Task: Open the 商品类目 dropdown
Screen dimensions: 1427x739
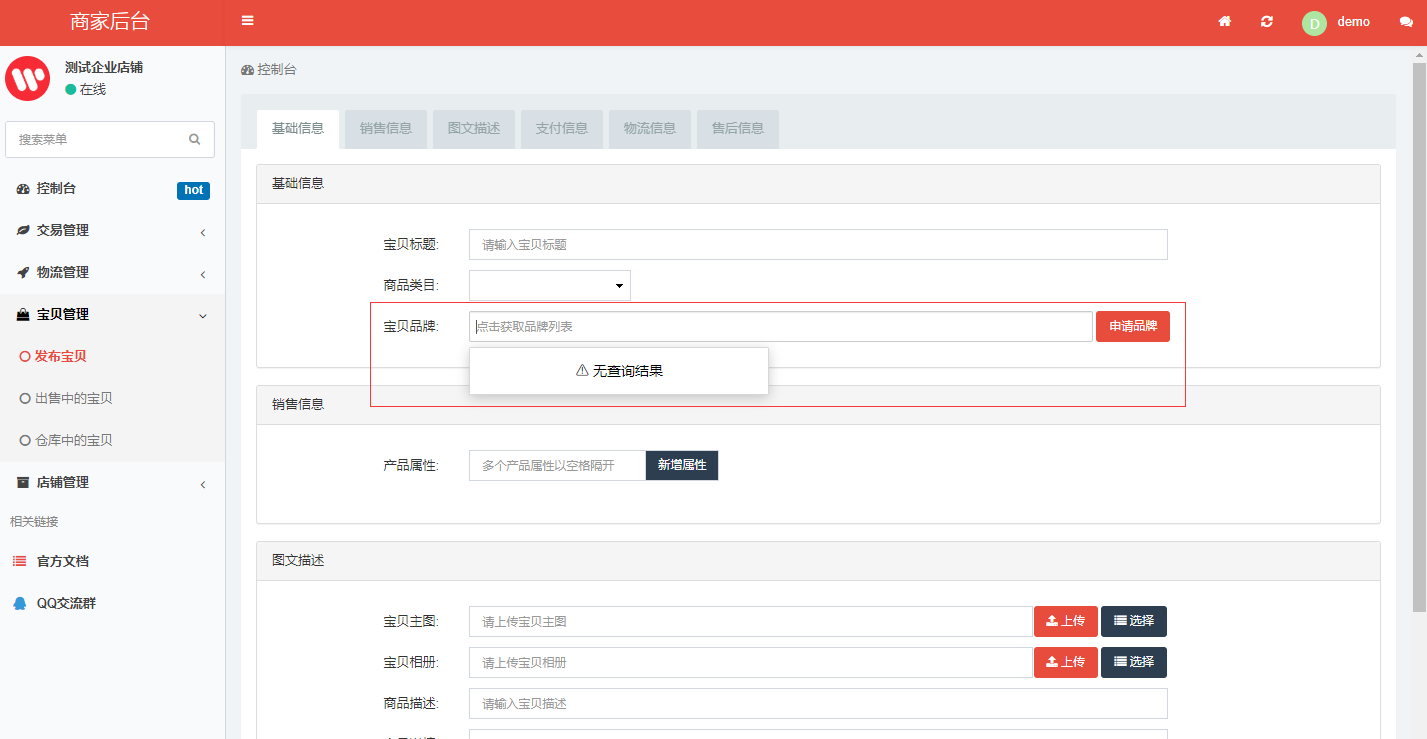Action: click(550, 286)
